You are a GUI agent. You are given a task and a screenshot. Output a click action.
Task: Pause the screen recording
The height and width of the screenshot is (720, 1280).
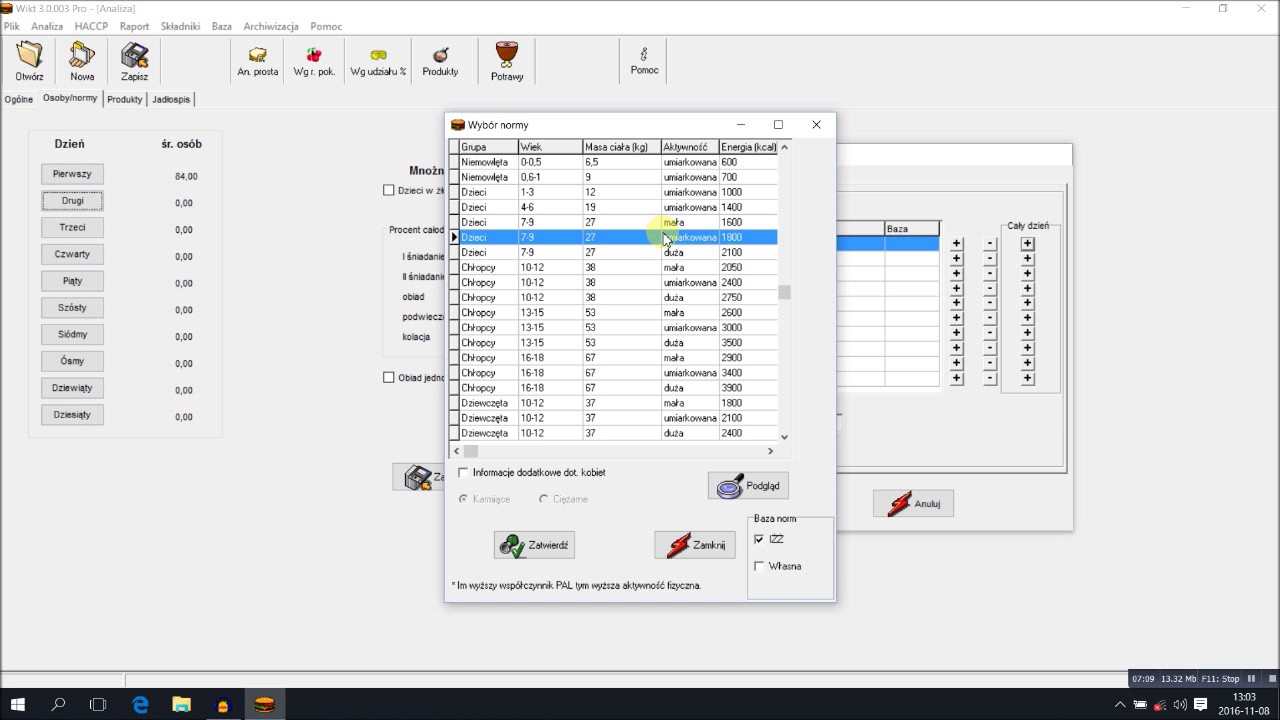click(x=1251, y=679)
